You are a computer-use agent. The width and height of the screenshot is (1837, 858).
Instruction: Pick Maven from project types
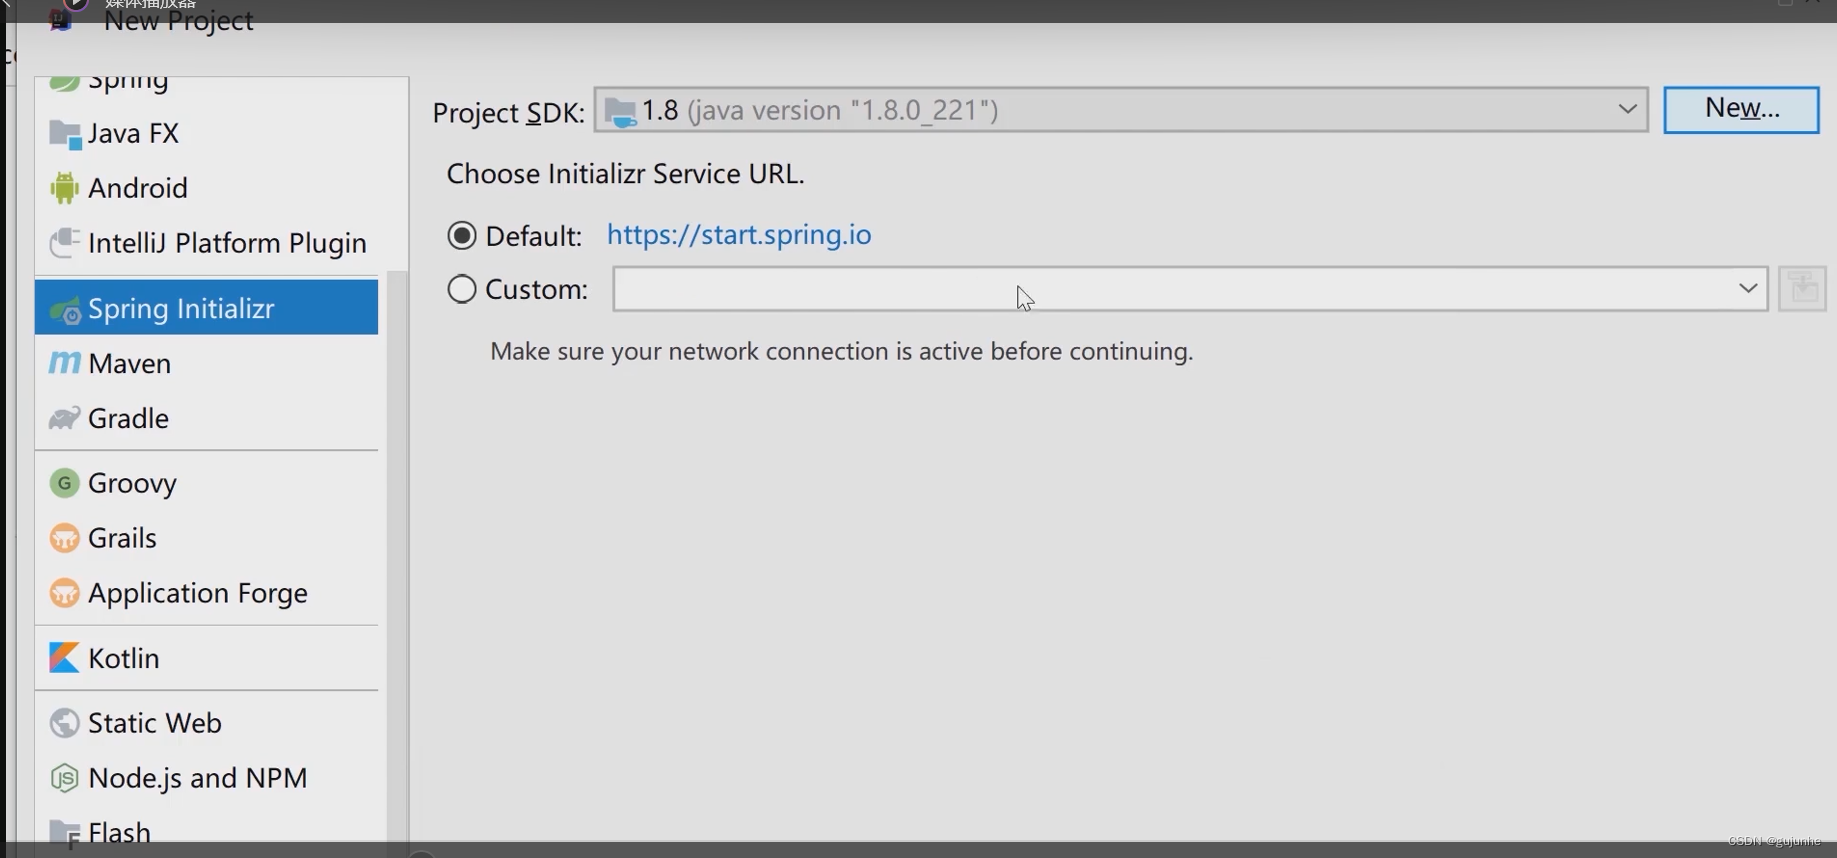pos(206,363)
